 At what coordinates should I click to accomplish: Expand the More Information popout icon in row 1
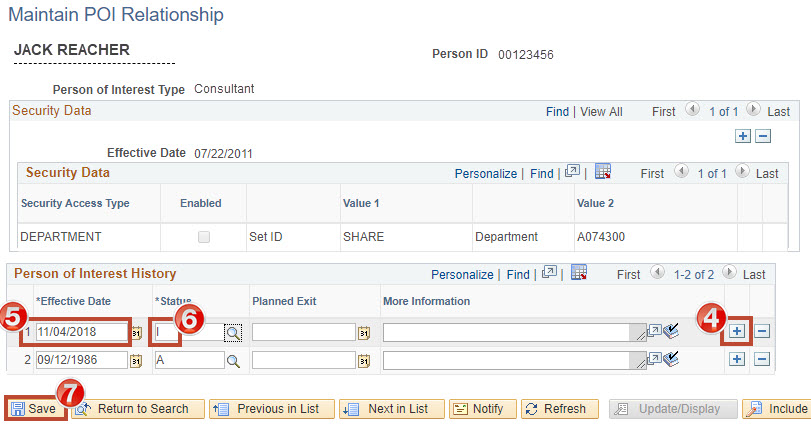654,331
